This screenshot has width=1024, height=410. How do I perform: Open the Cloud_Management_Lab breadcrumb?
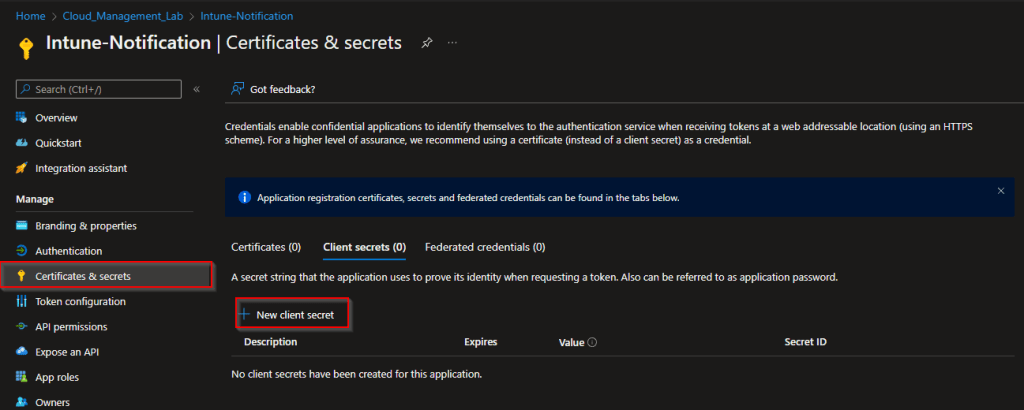pyautogui.click(x=116, y=16)
